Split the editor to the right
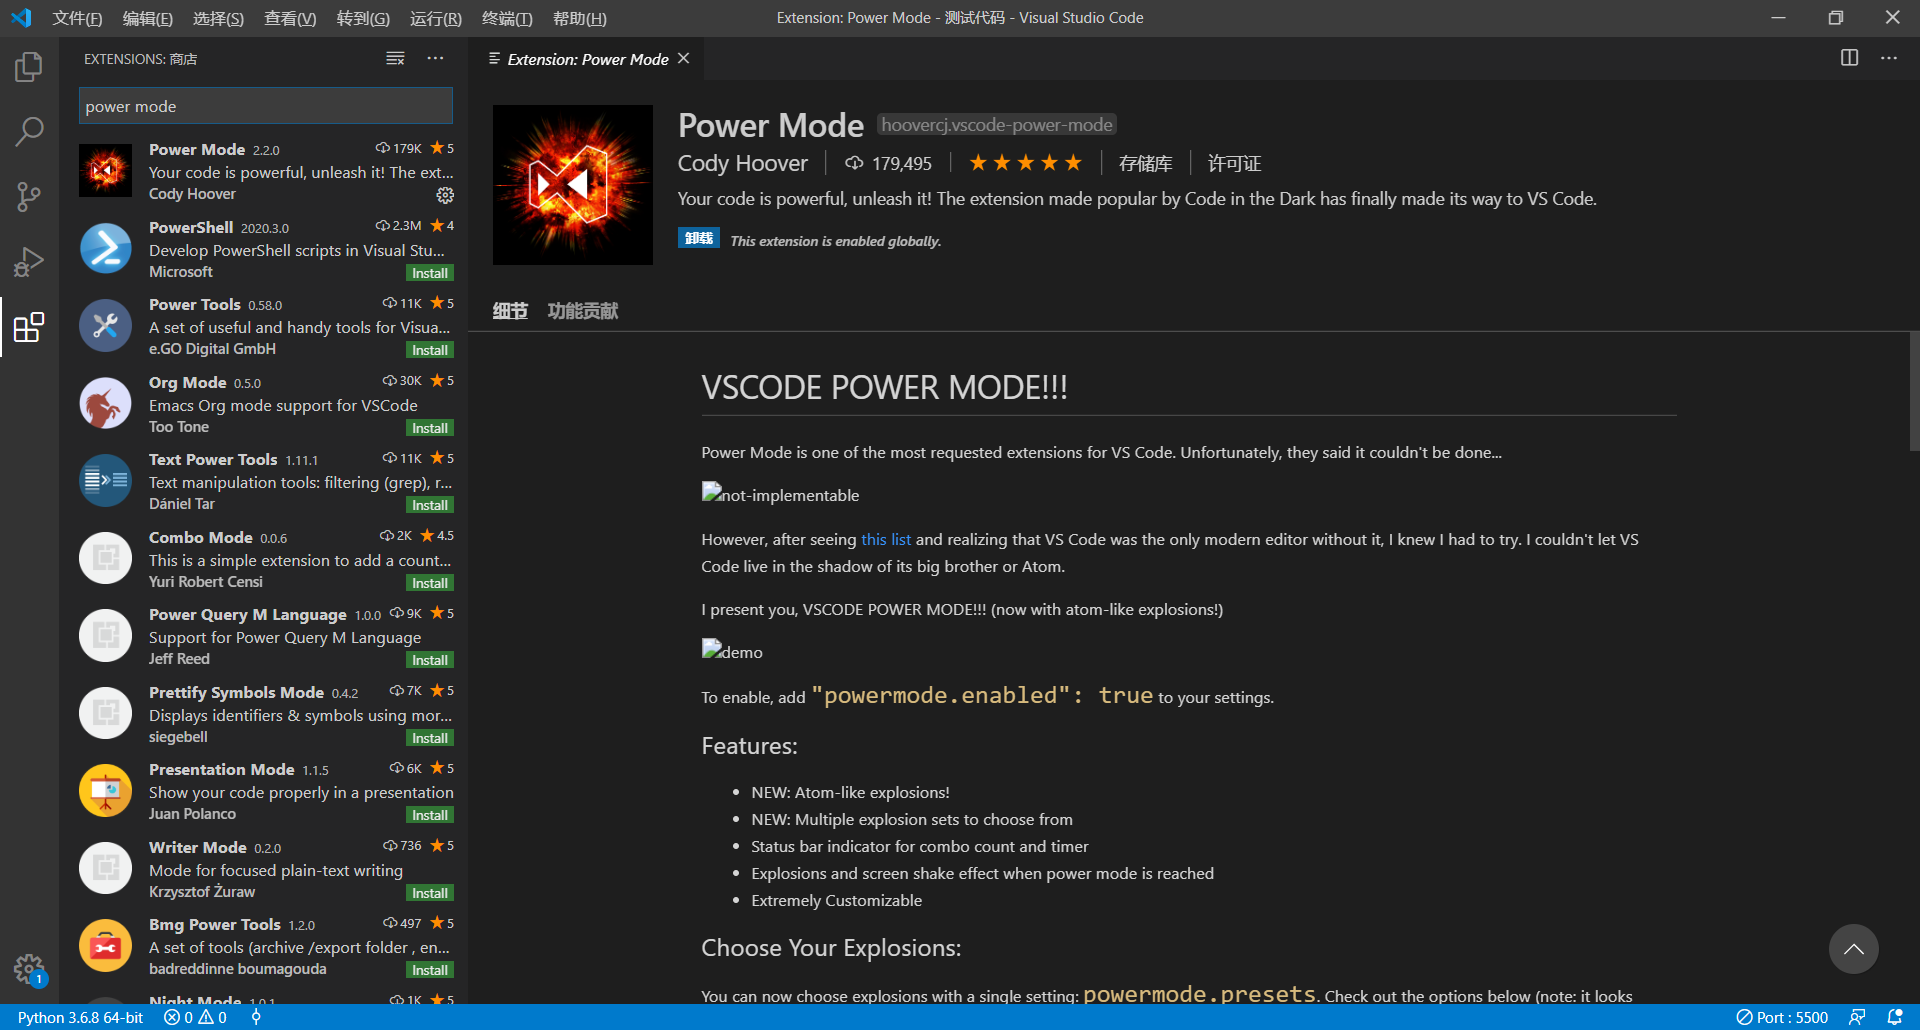This screenshot has width=1920, height=1030. (x=1850, y=58)
